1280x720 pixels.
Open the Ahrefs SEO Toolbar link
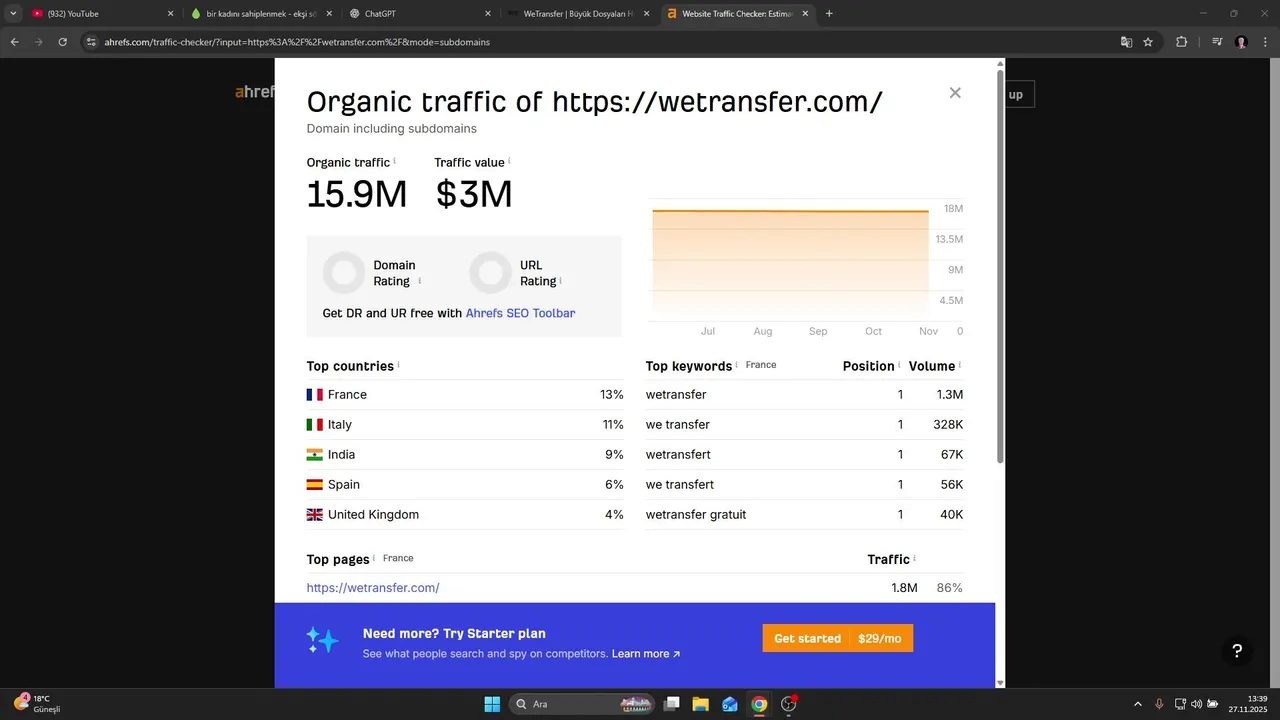coord(520,313)
